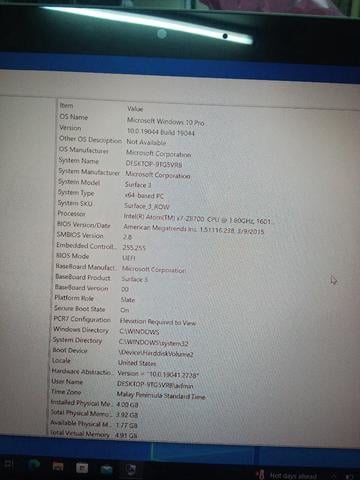Click the 'Item' column header
The height and width of the screenshot is (480, 360).
coord(66,106)
